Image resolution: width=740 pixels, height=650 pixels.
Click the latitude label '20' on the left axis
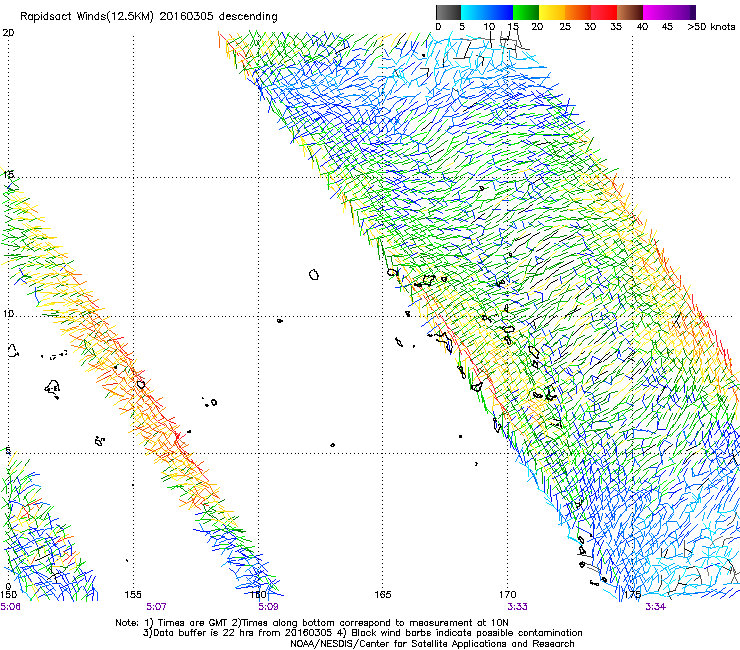click(x=8, y=33)
